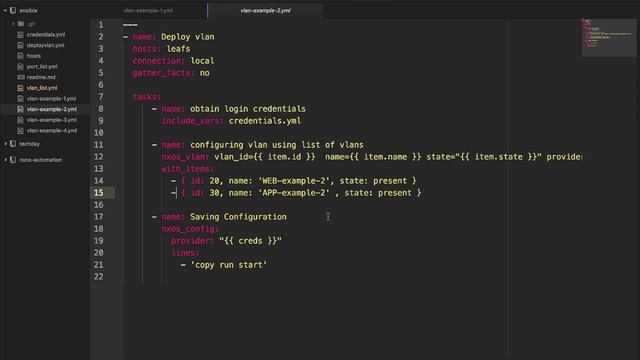Open the modified vlan_list.yml file
640x360 pixels.
click(x=42, y=88)
